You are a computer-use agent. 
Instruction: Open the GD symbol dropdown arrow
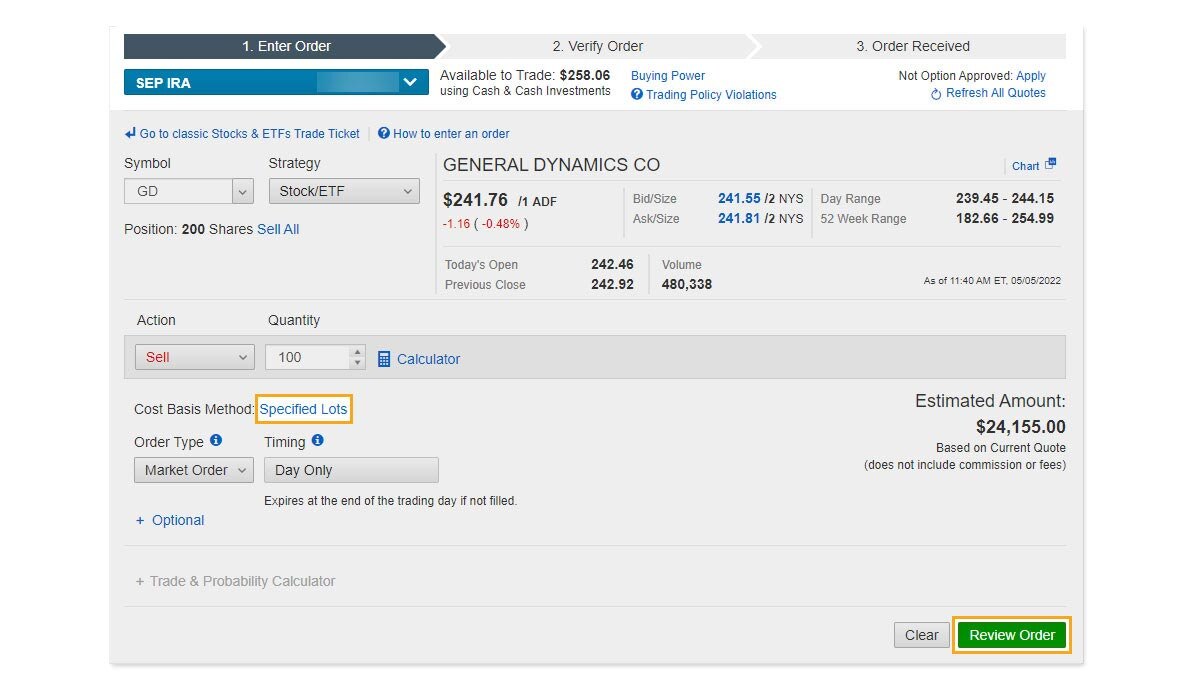click(243, 191)
